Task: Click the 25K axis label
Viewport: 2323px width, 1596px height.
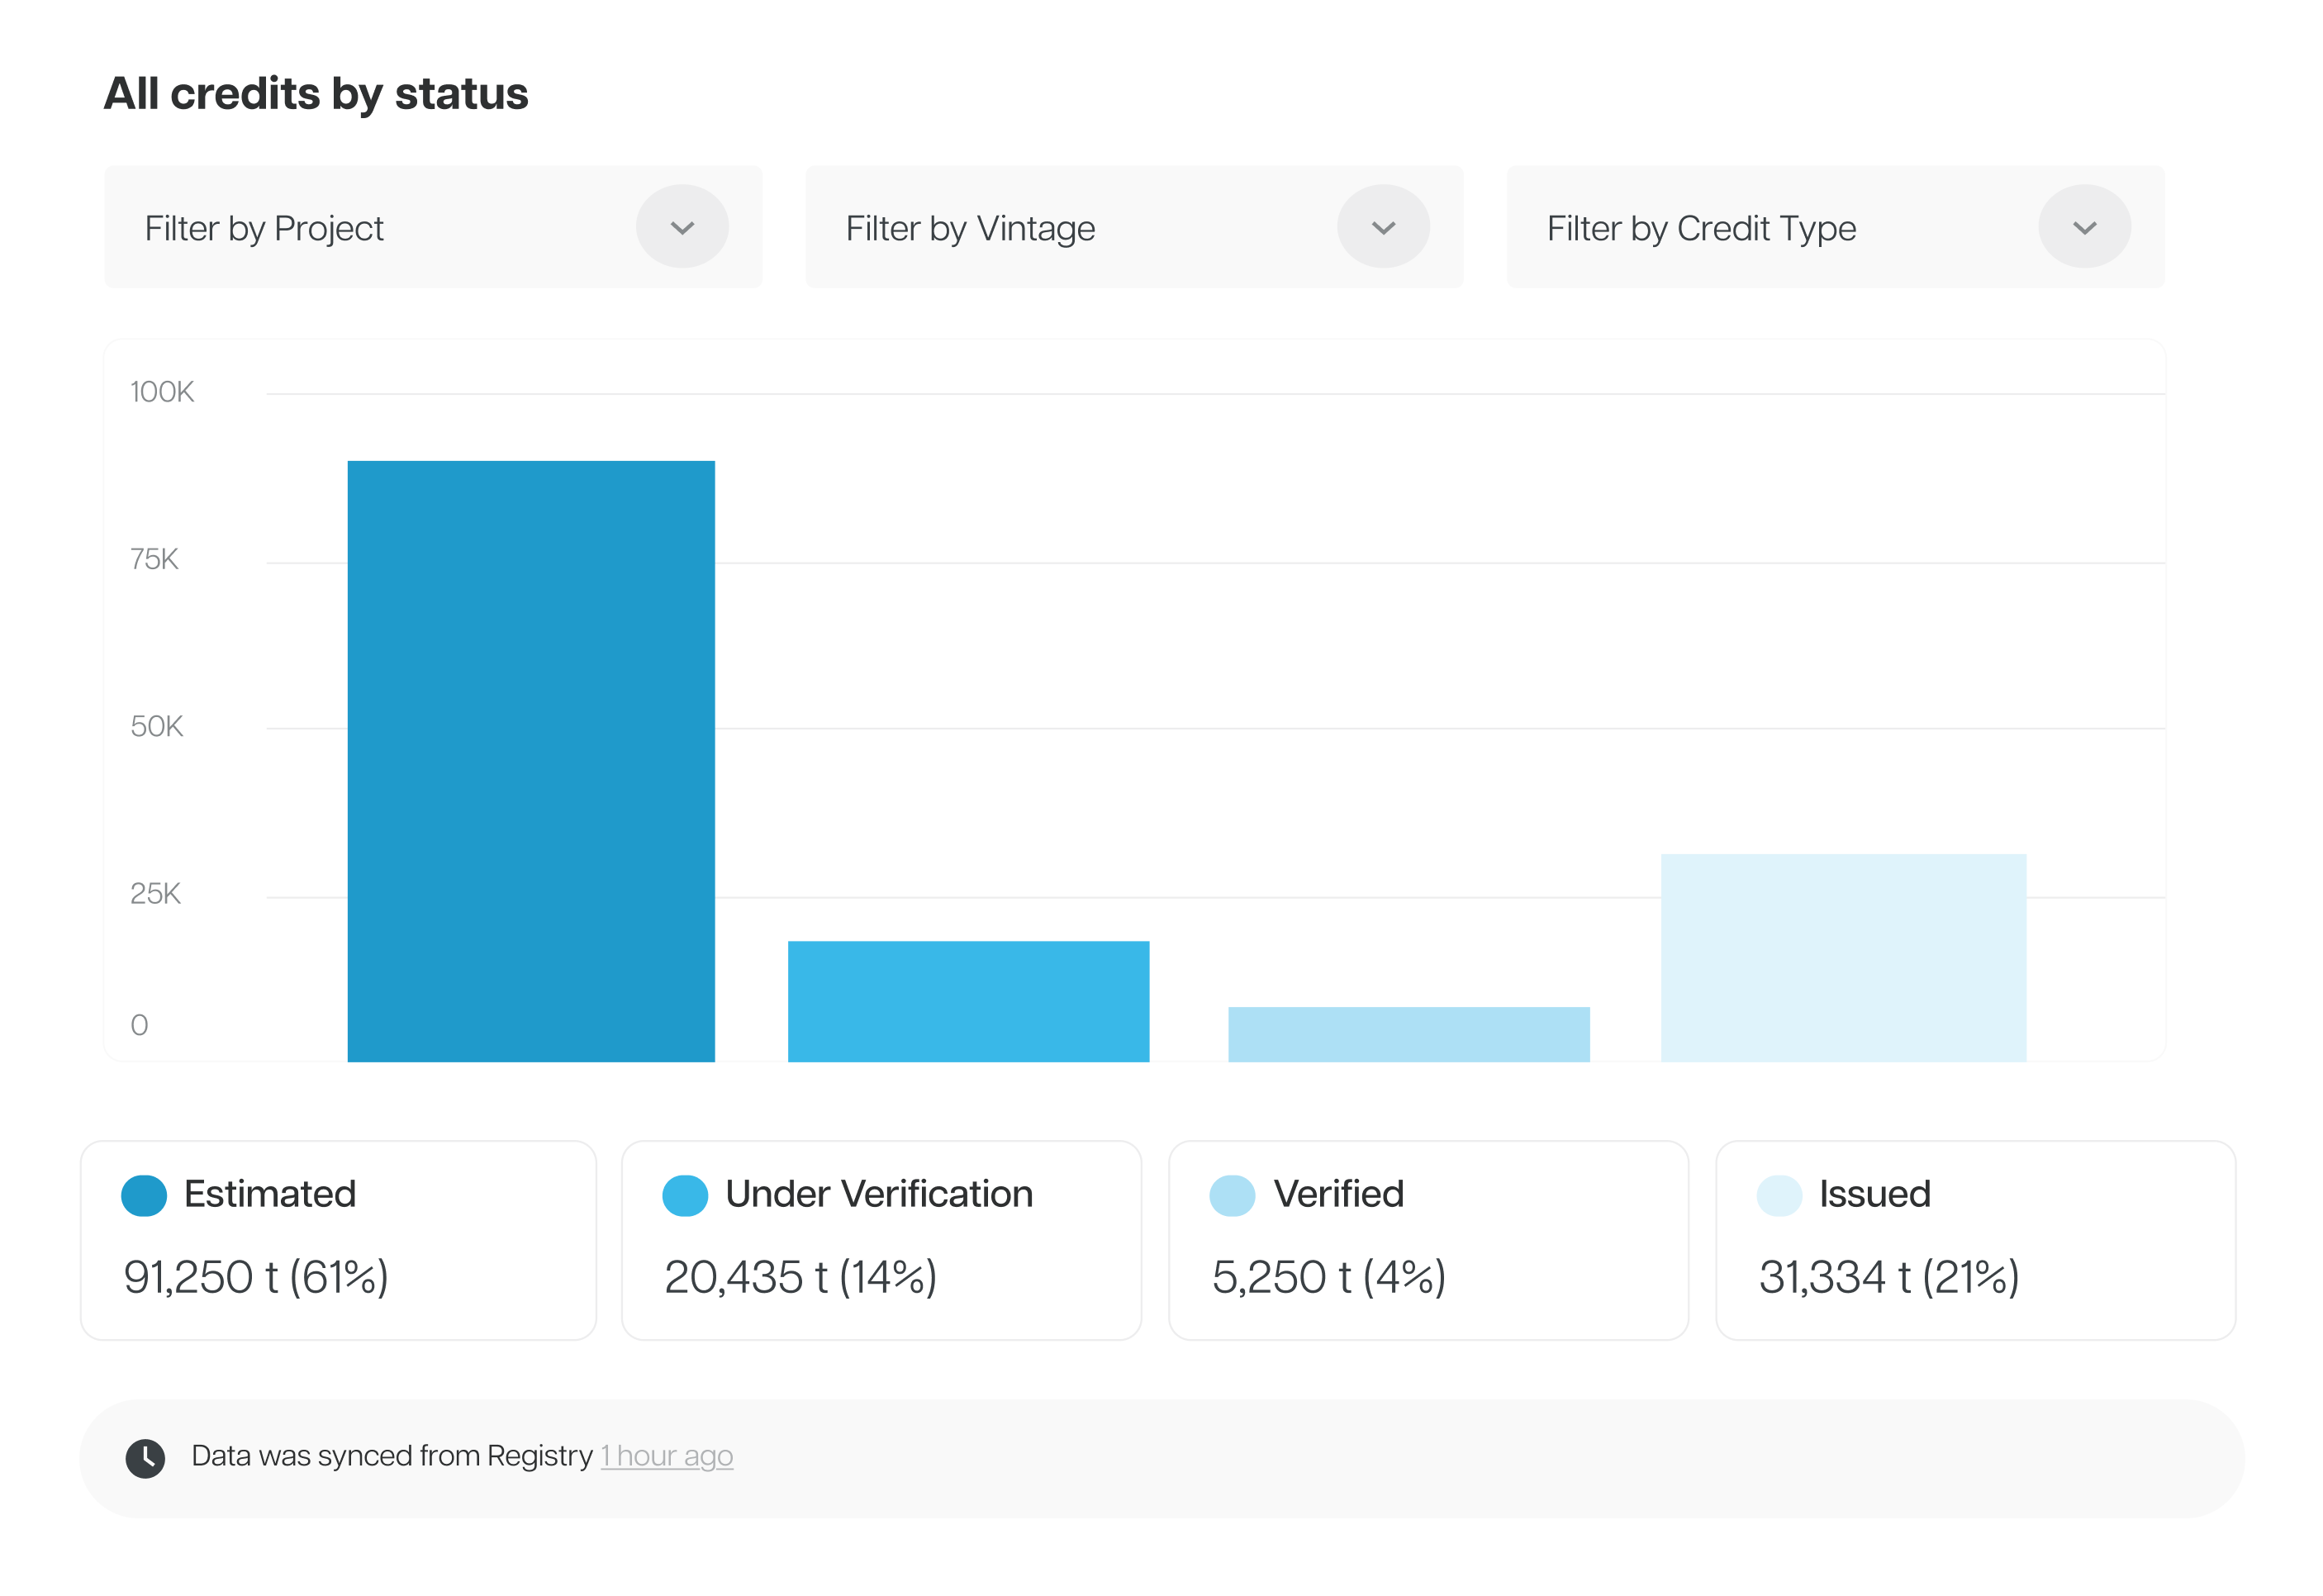Action: tap(155, 893)
